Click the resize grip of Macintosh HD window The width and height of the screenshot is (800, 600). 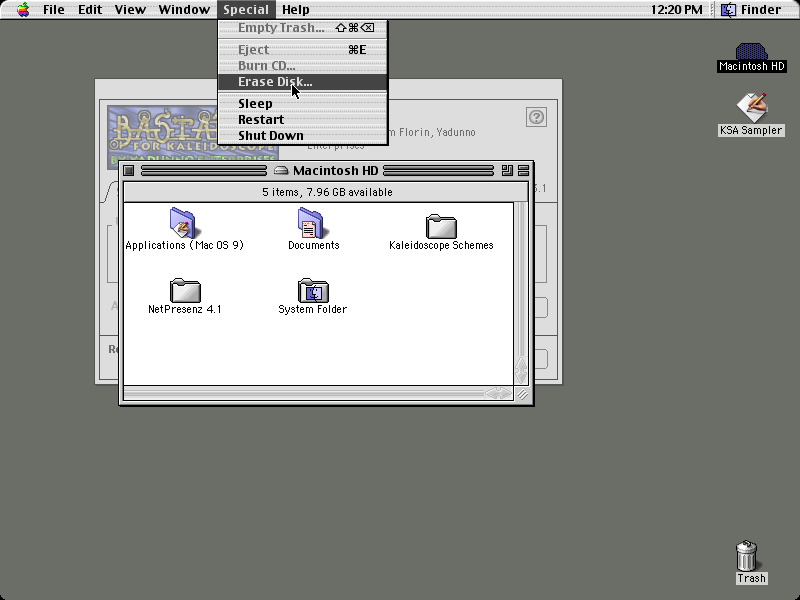click(x=521, y=394)
